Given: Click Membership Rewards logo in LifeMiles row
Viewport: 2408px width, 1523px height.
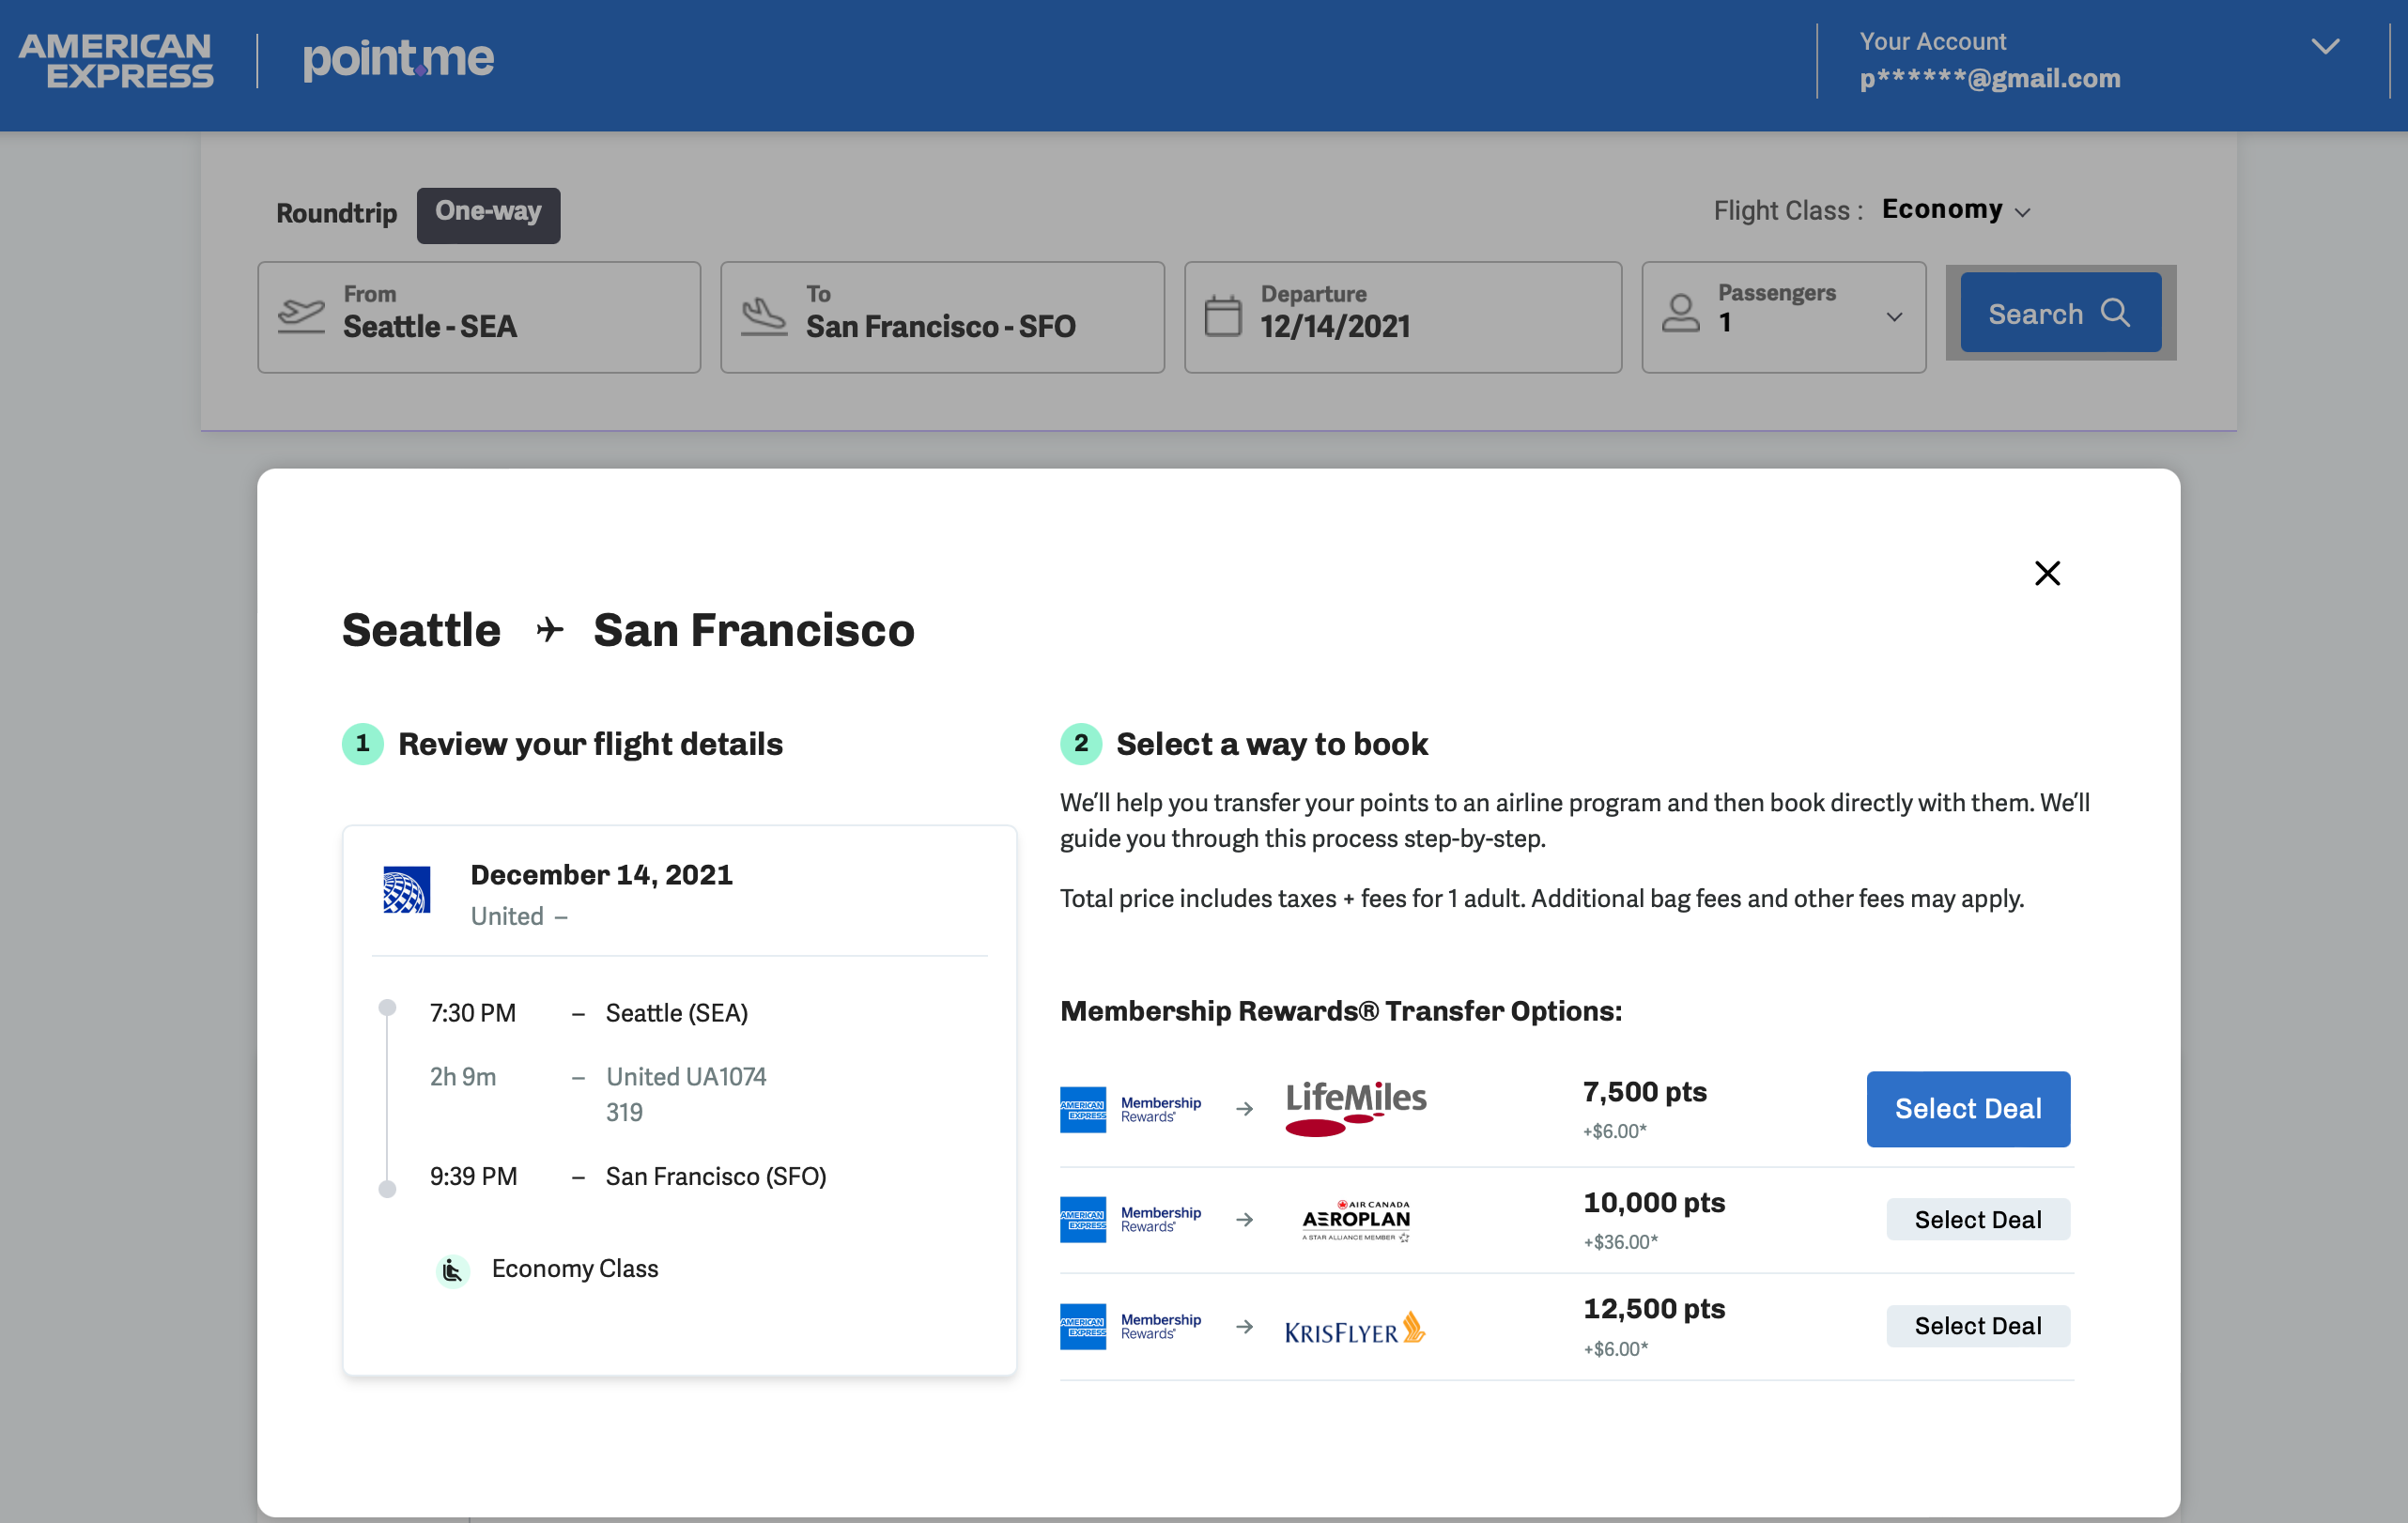Looking at the screenshot, I should pos(1130,1109).
